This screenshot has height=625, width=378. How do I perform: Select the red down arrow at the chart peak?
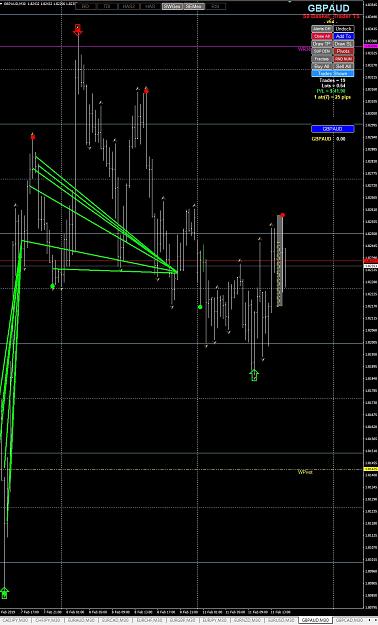coord(78,30)
